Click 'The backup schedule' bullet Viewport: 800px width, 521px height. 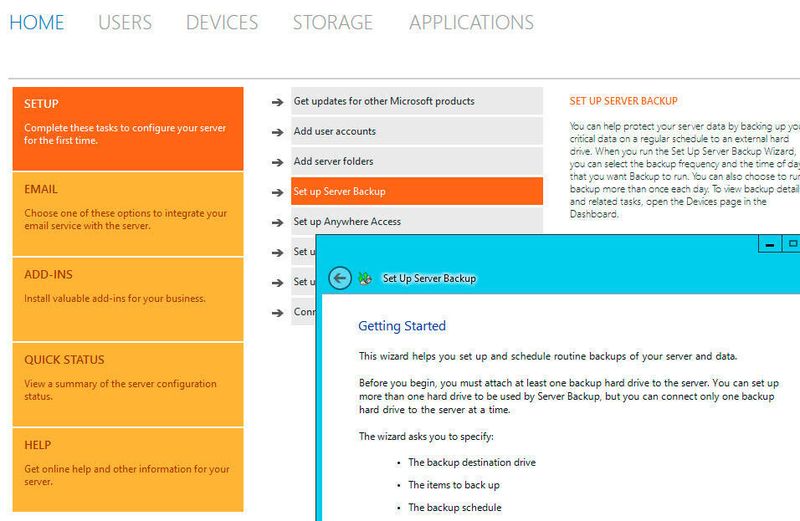click(455, 507)
